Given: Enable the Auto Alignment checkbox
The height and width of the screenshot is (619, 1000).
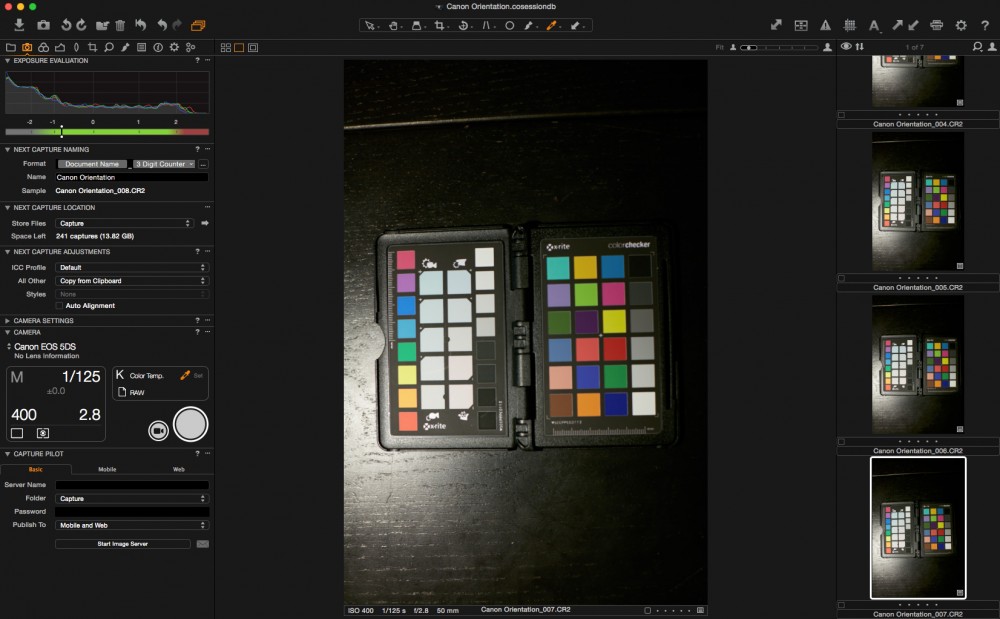Looking at the screenshot, I should pos(59,306).
